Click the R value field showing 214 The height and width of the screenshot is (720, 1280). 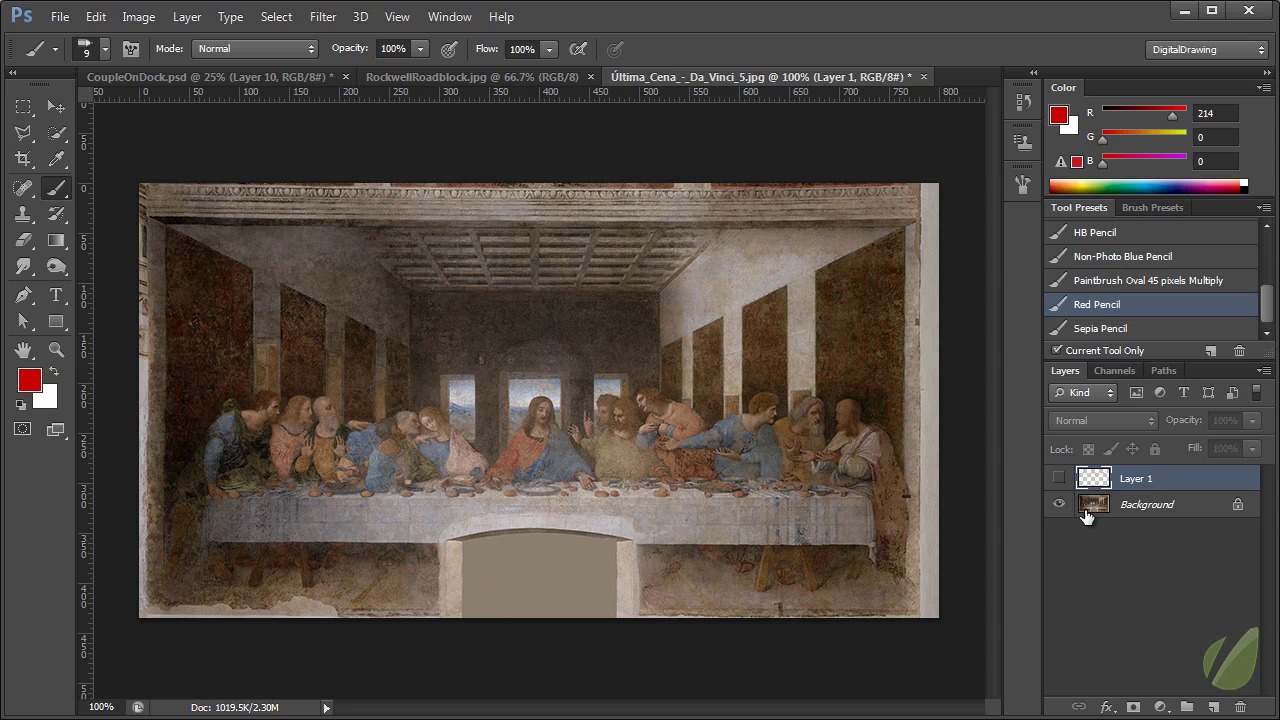click(x=1216, y=113)
